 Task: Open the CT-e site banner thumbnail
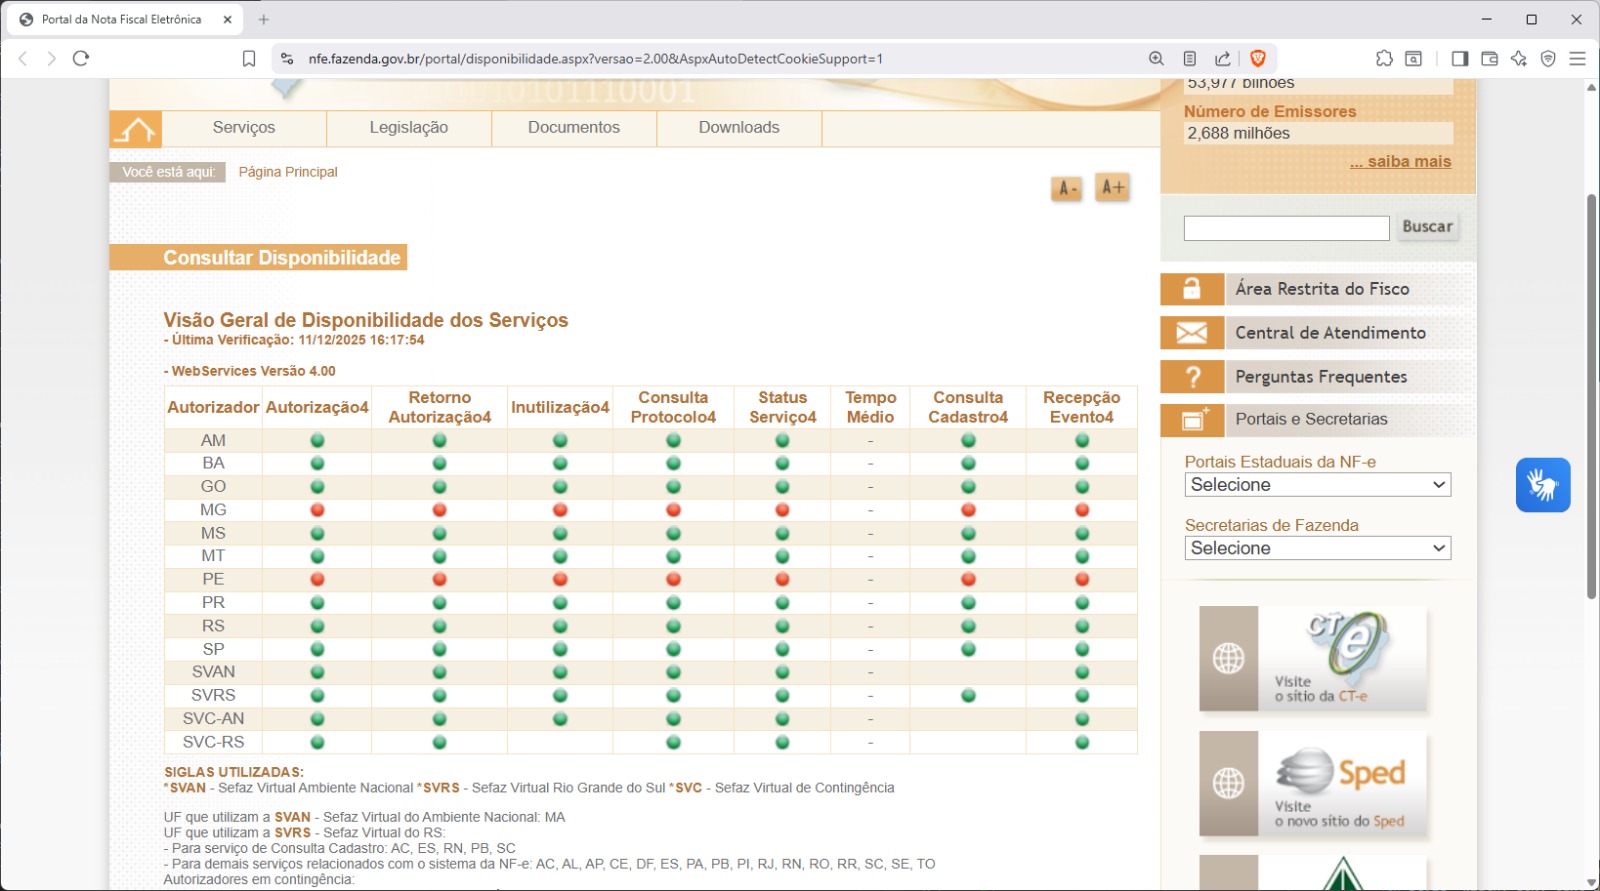point(1313,659)
